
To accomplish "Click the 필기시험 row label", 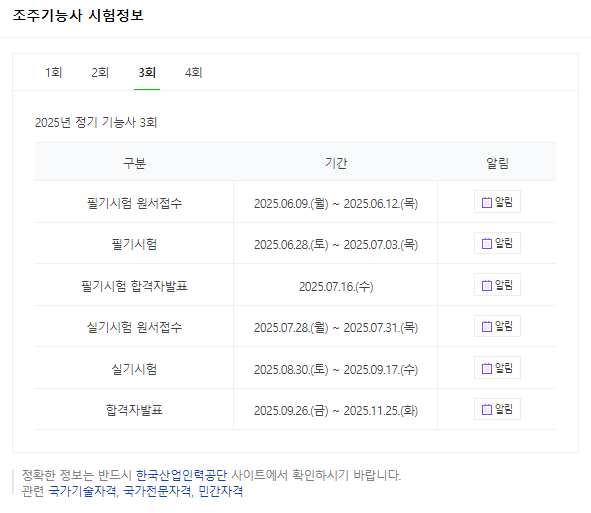I will pos(134,244).
